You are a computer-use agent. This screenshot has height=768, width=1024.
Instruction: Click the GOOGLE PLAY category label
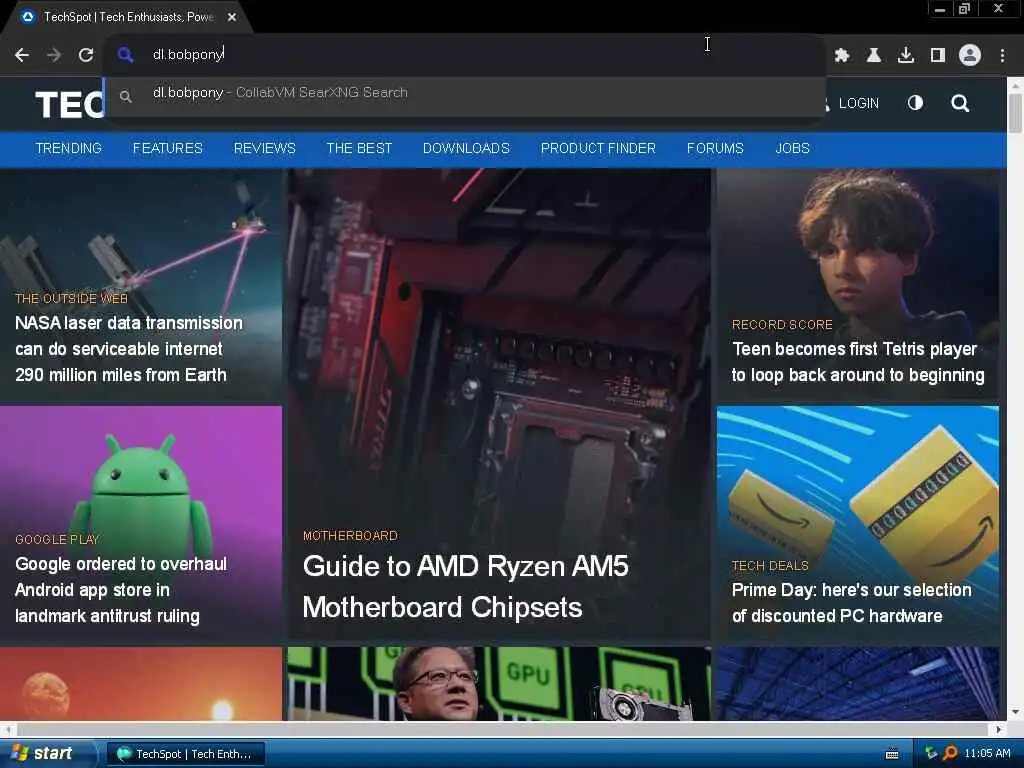[x=57, y=539]
